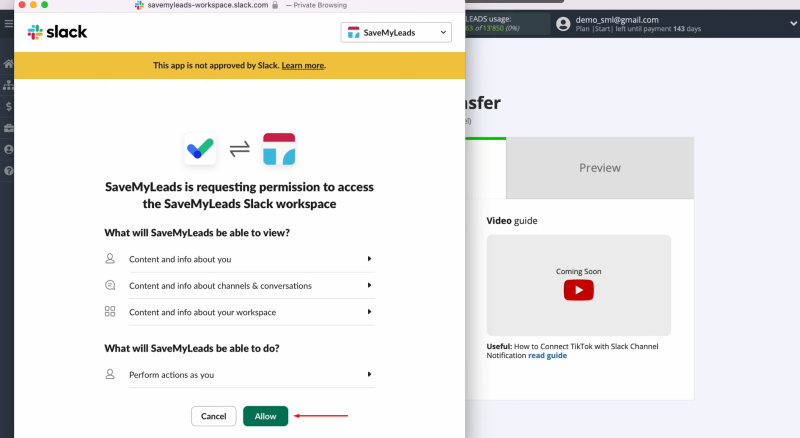This screenshot has height=438, width=800.
Task: Click the Slack workspace app icon
Action: click(279, 149)
